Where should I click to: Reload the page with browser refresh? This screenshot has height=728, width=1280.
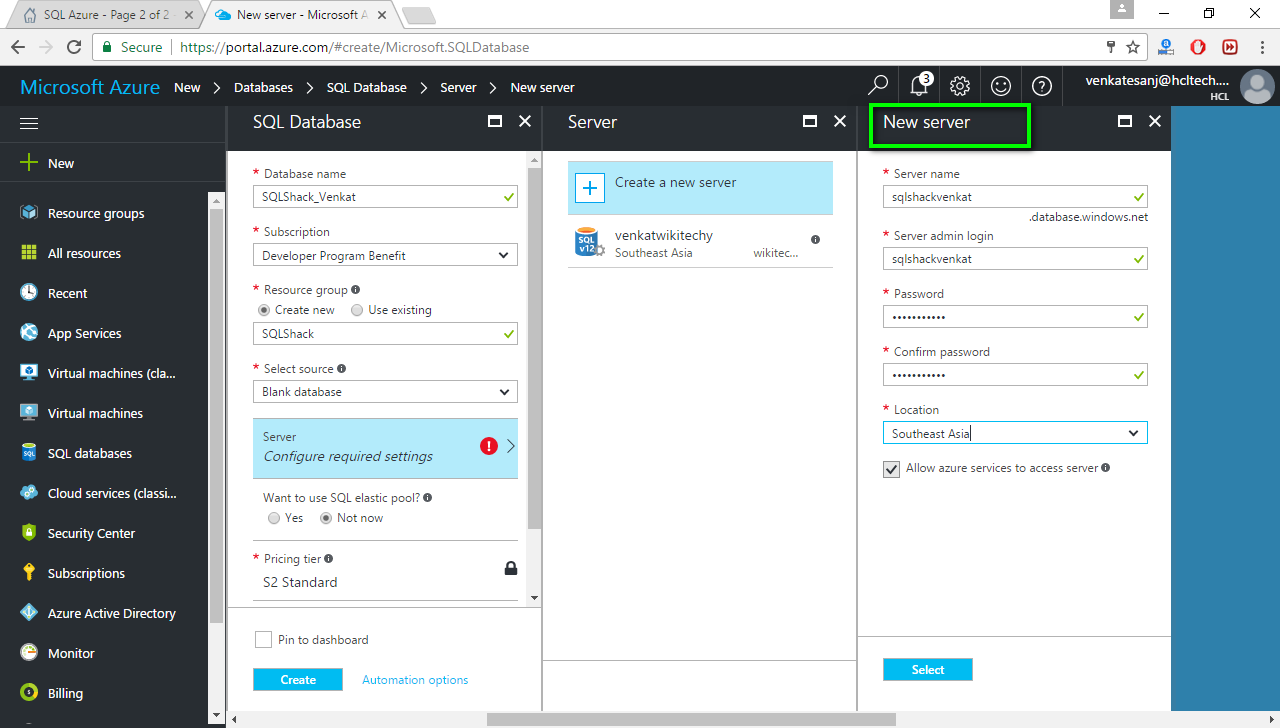tap(74, 47)
